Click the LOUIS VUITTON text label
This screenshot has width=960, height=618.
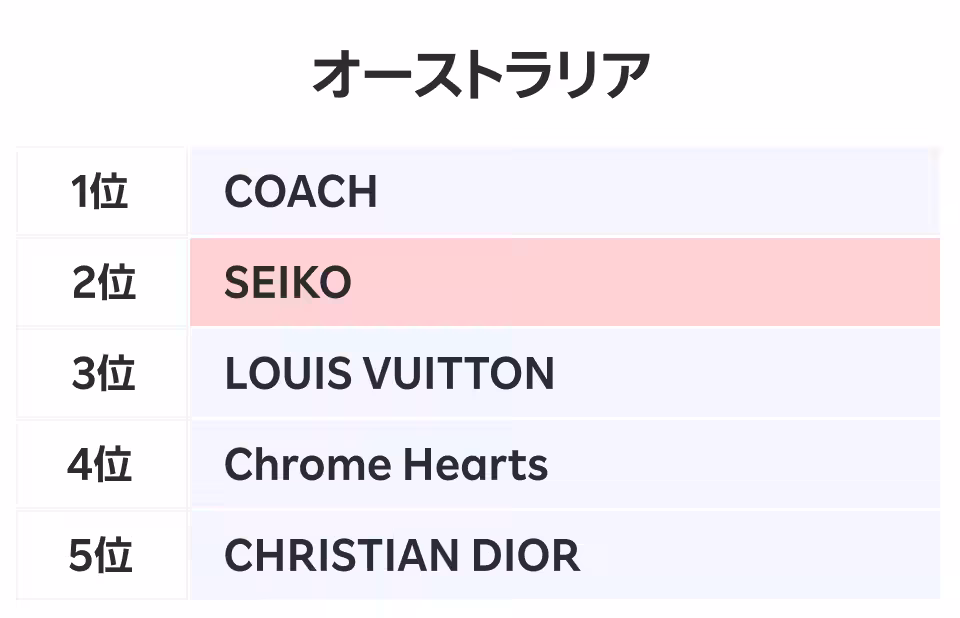[389, 374]
